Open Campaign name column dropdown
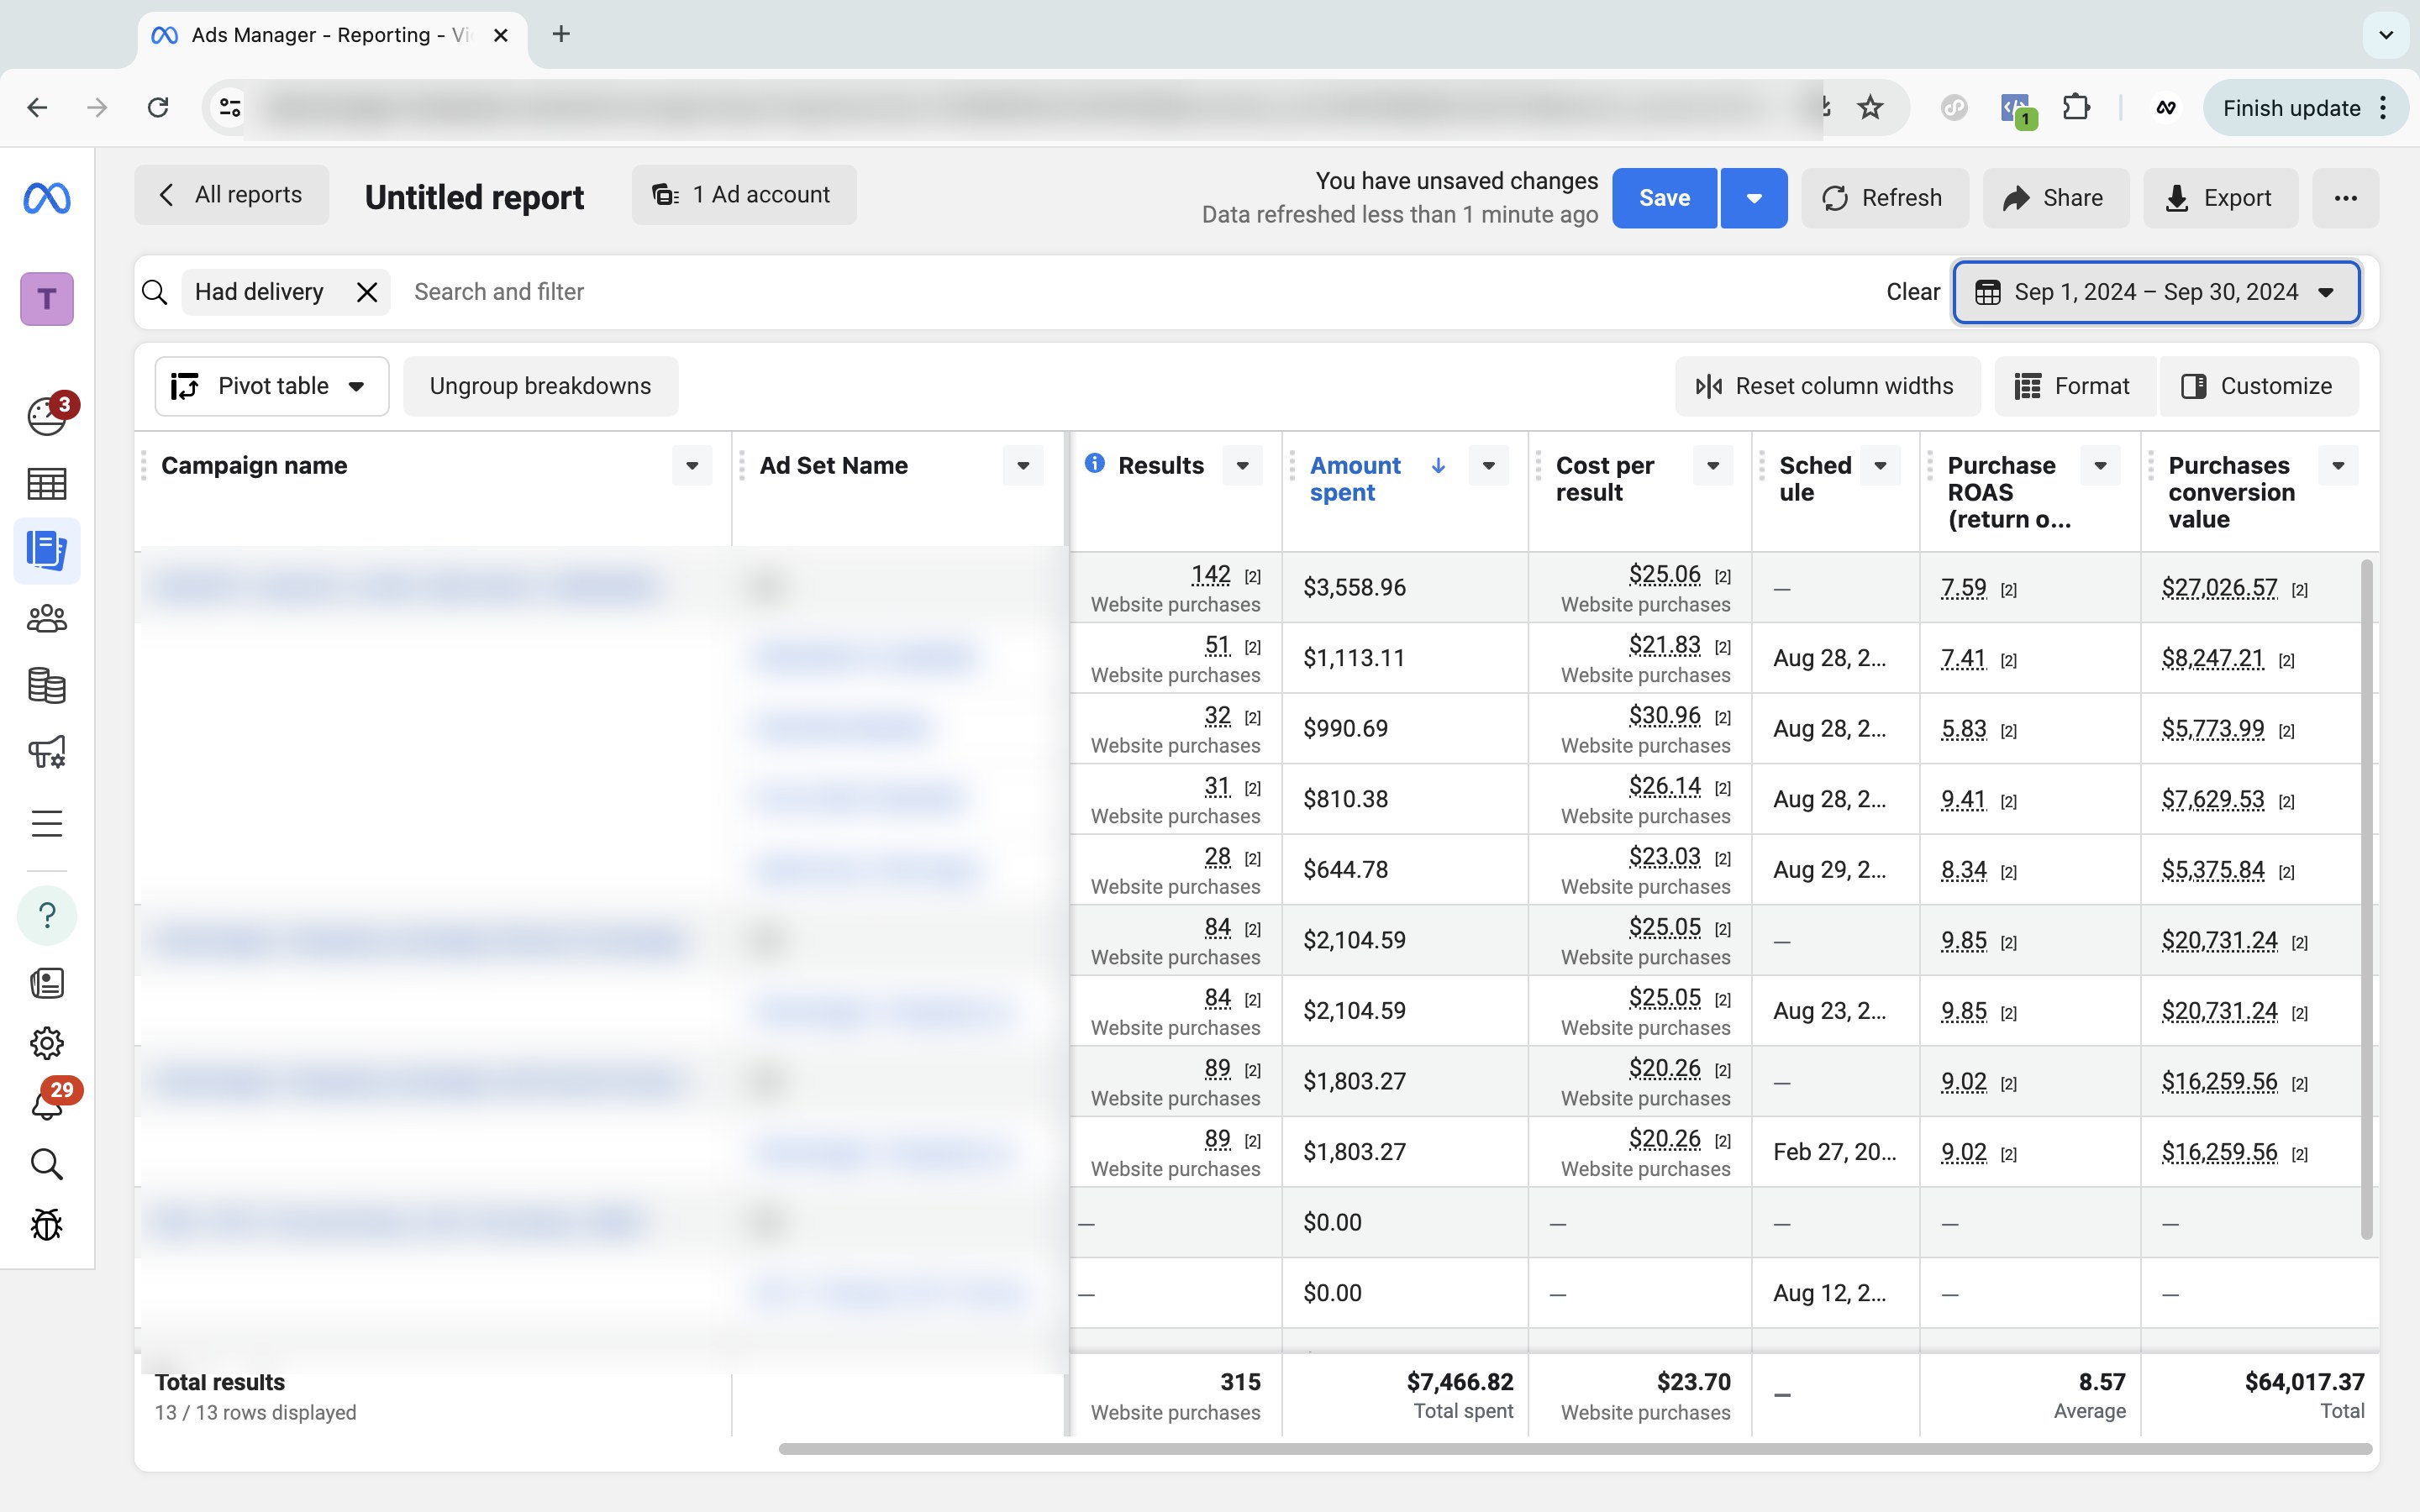 point(692,466)
